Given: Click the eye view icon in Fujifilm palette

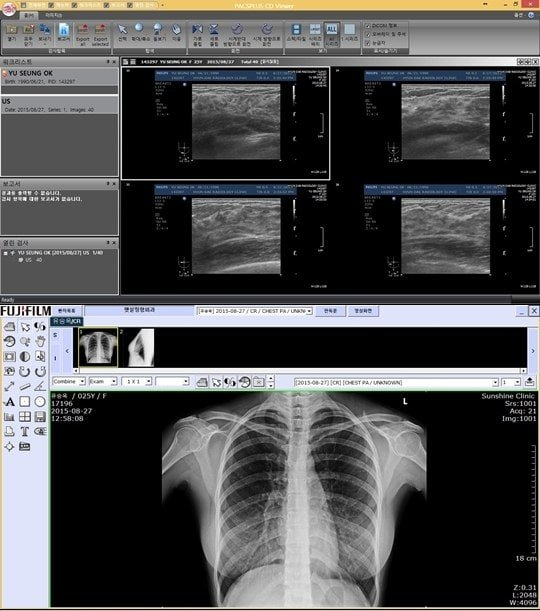Looking at the screenshot, I should click(40, 431).
